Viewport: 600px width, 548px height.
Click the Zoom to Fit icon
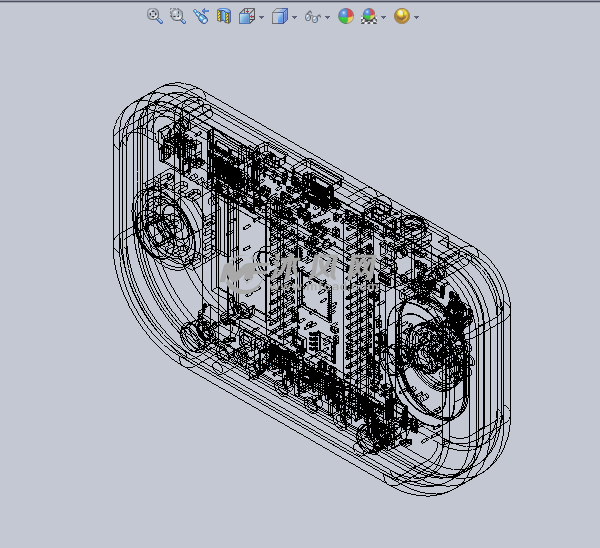[154, 16]
